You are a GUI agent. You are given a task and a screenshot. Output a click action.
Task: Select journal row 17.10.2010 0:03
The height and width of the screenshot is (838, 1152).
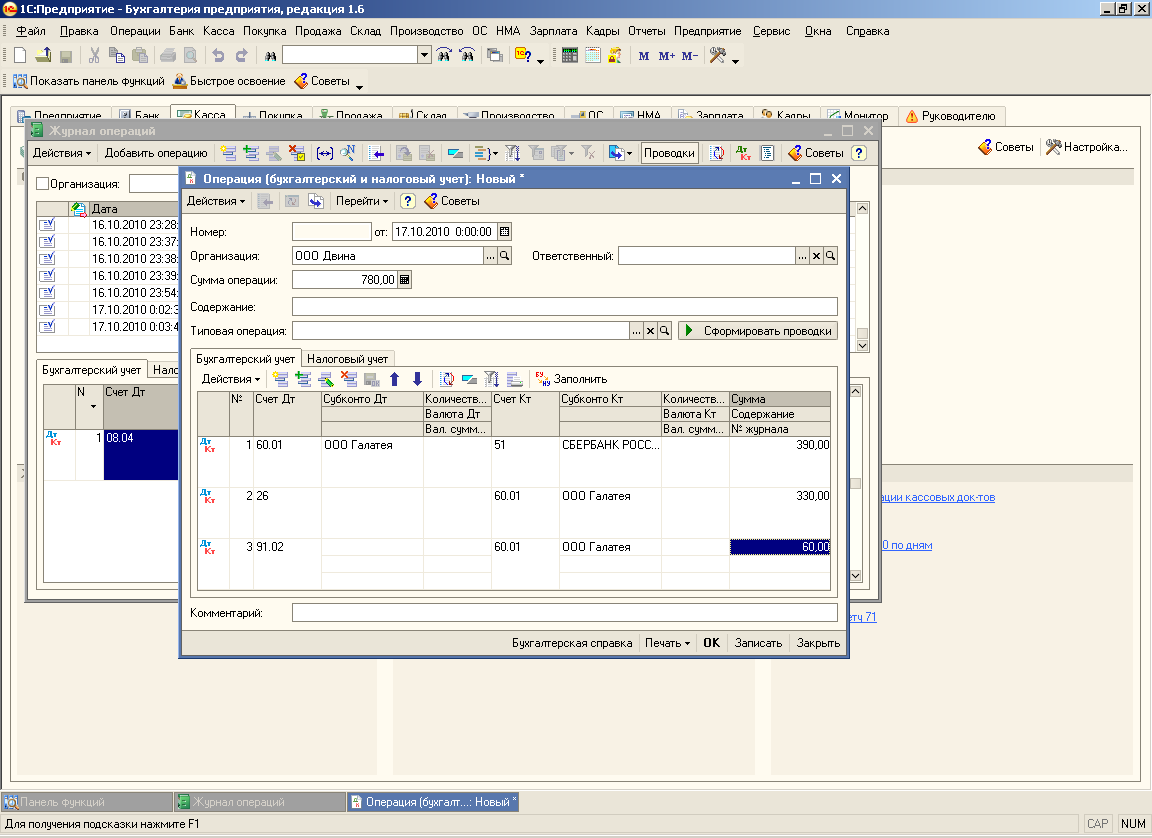coord(107,327)
